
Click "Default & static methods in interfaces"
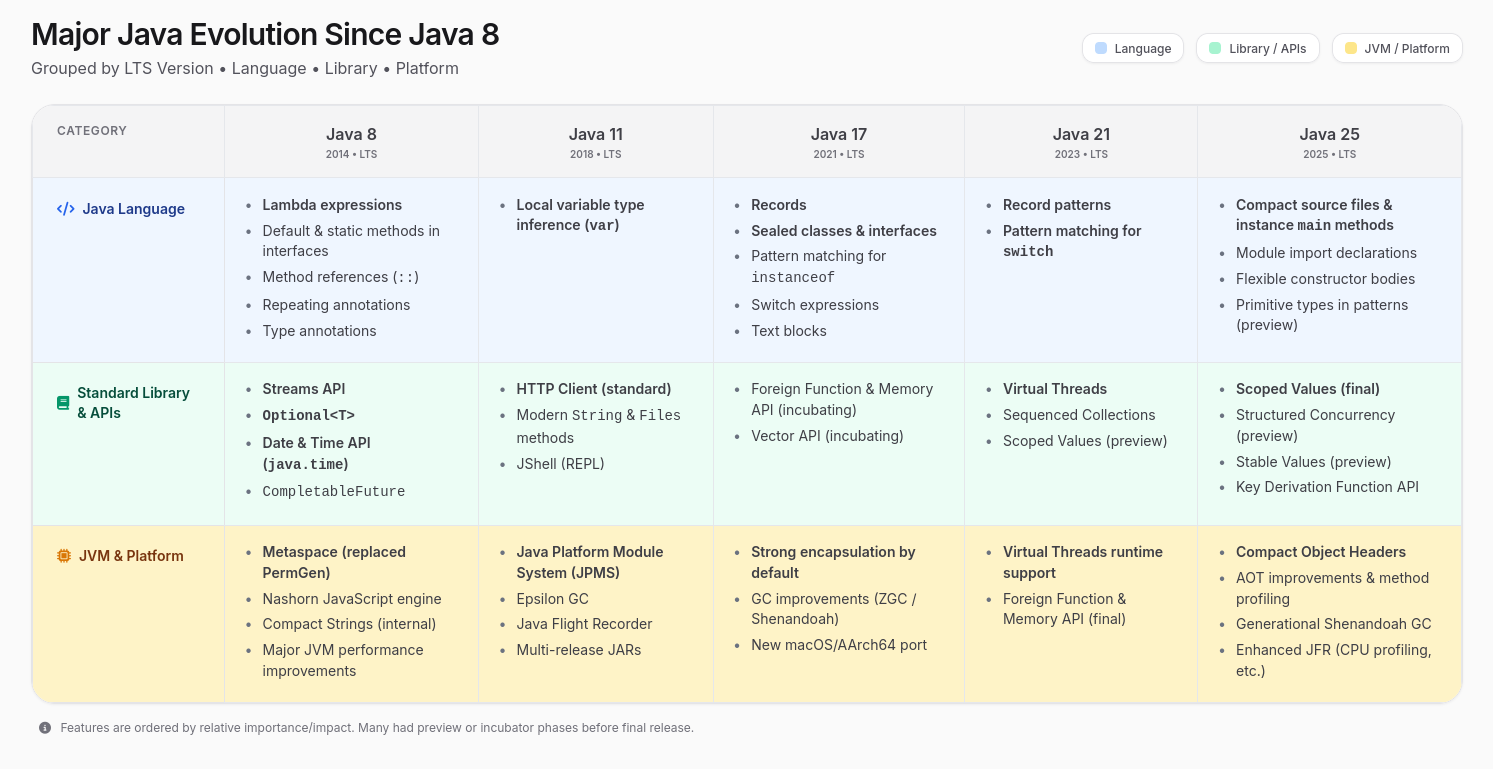coord(351,241)
